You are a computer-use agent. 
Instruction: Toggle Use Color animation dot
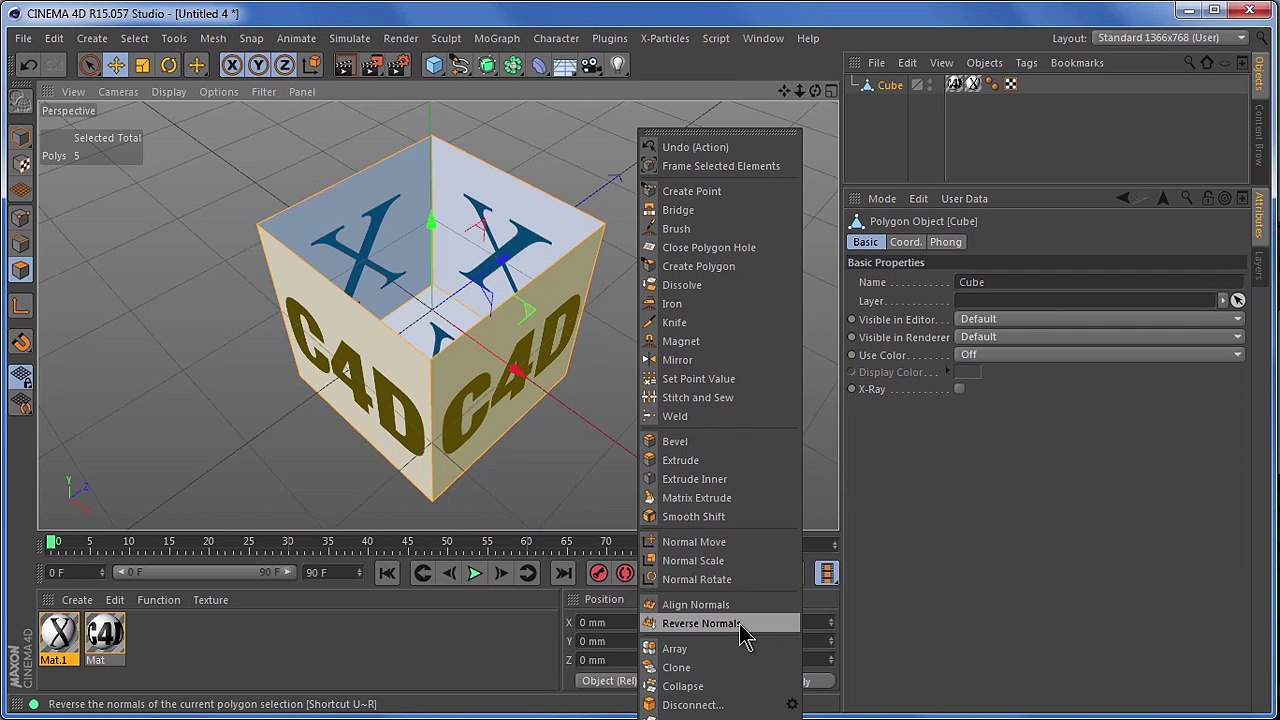click(852, 355)
